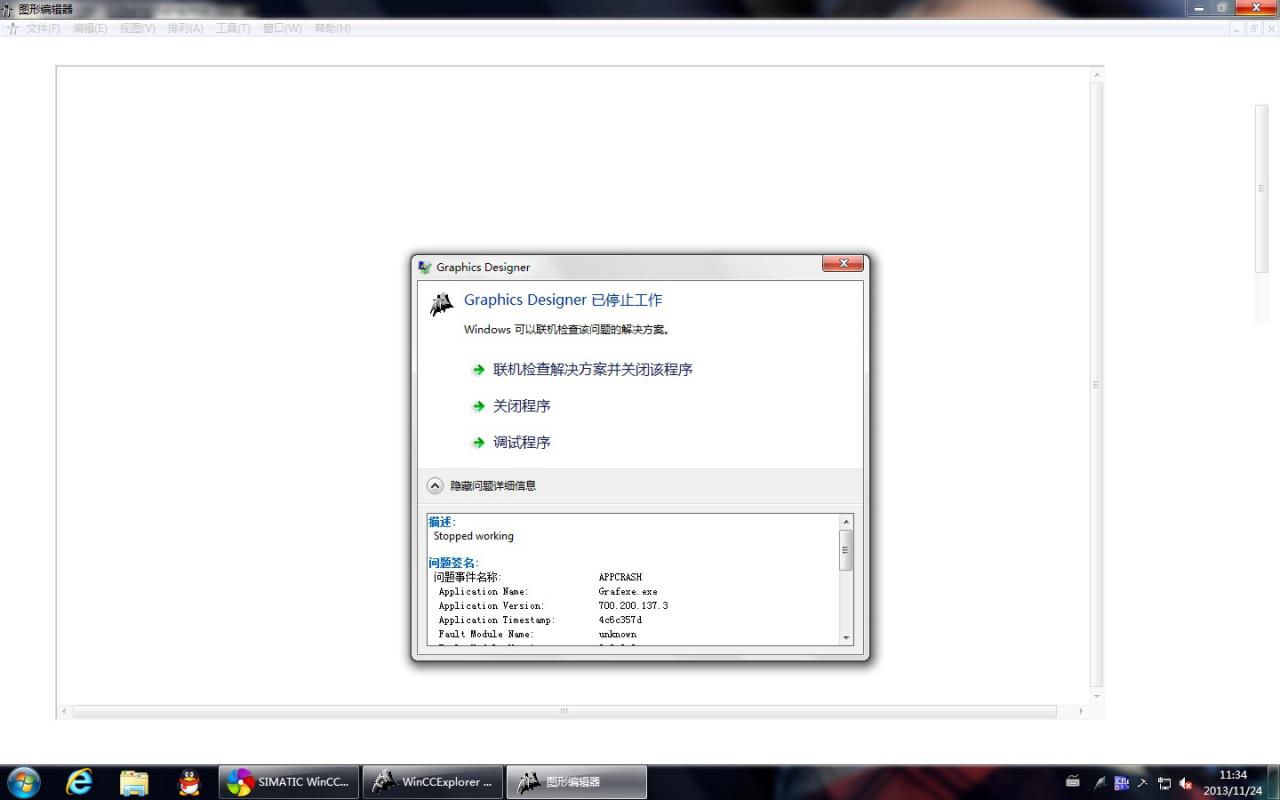The height and width of the screenshot is (800, 1280).
Task: Click the Show desktop strip at taskbar end
Action: (x=1273, y=782)
